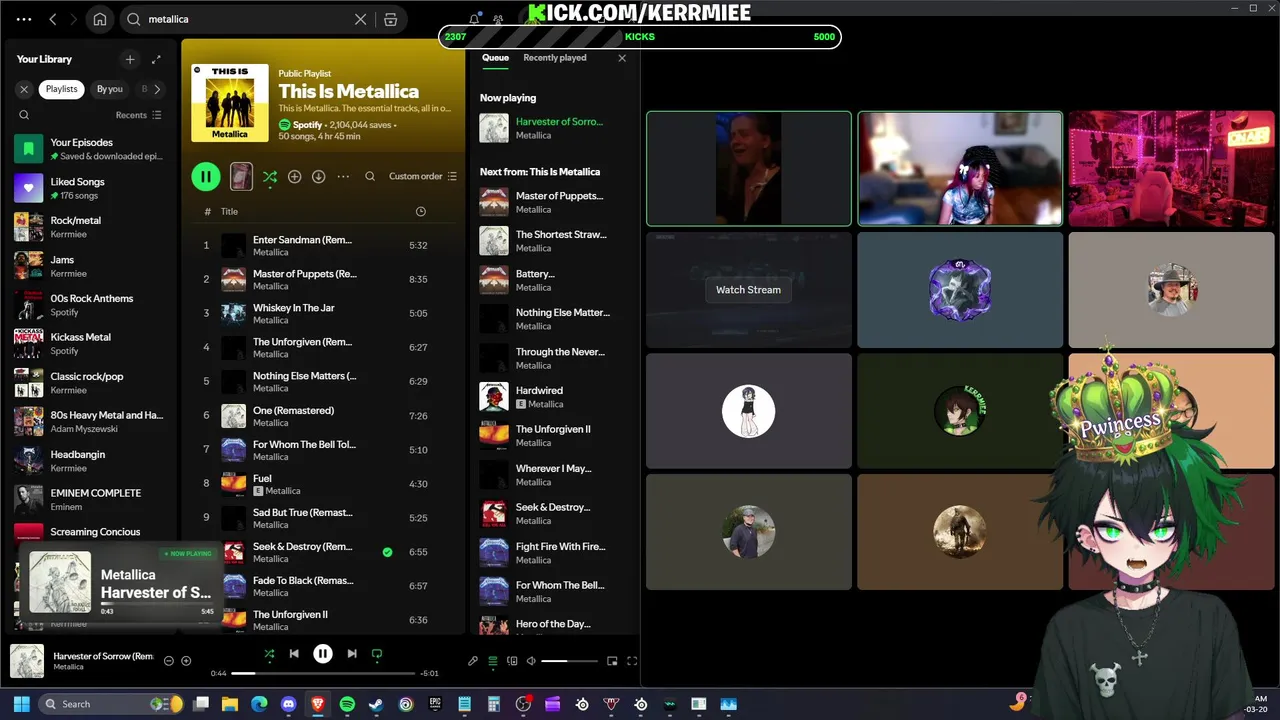Open Spotify Home via the house icon
1280x720 pixels.
coord(100,19)
